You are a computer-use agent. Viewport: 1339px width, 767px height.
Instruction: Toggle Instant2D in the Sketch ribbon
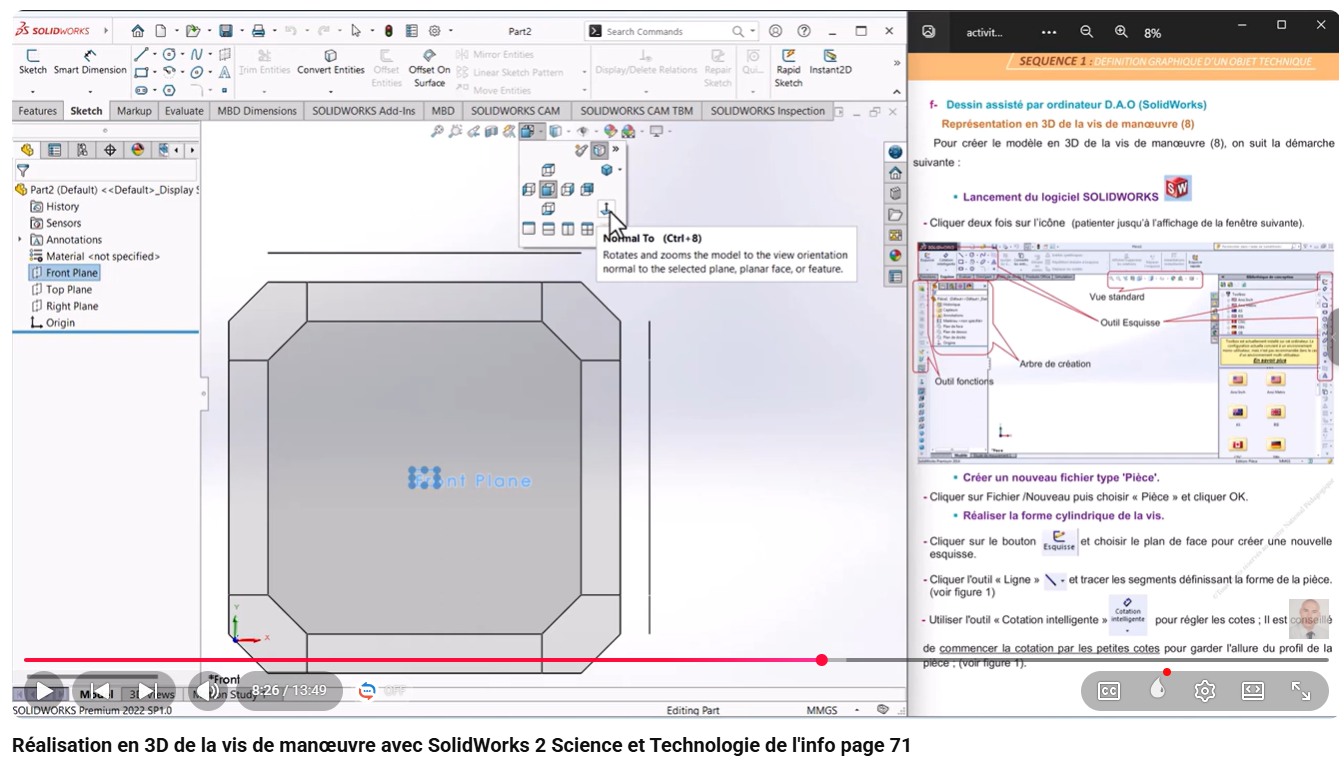[830, 62]
